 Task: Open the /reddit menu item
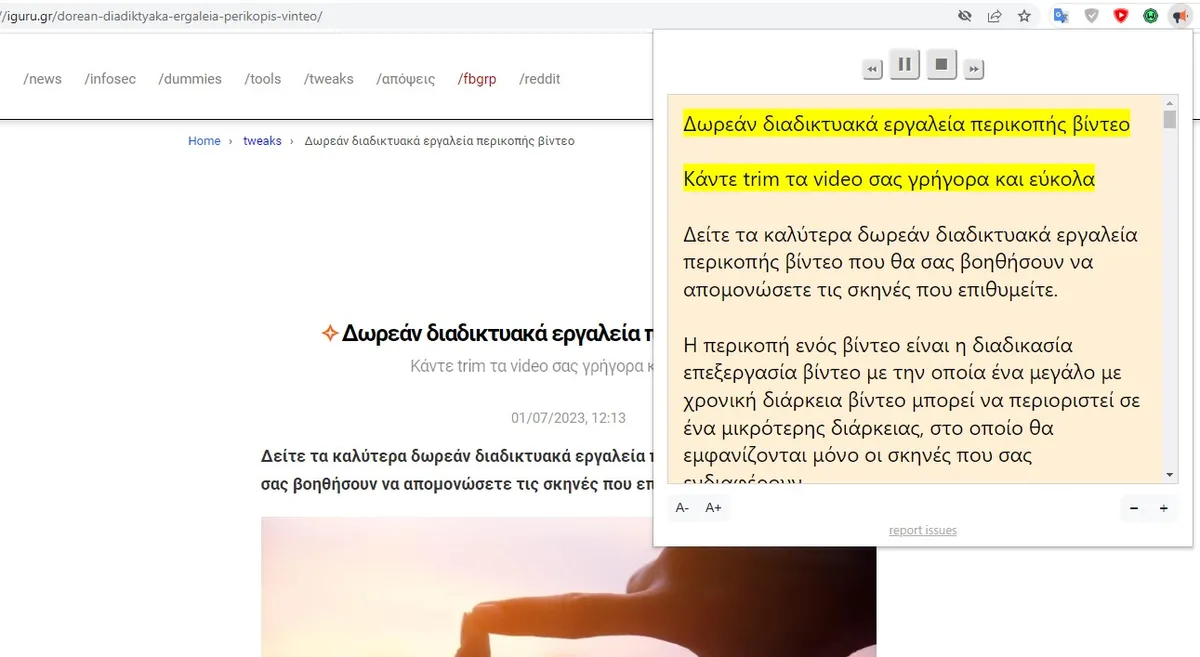tap(540, 79)
